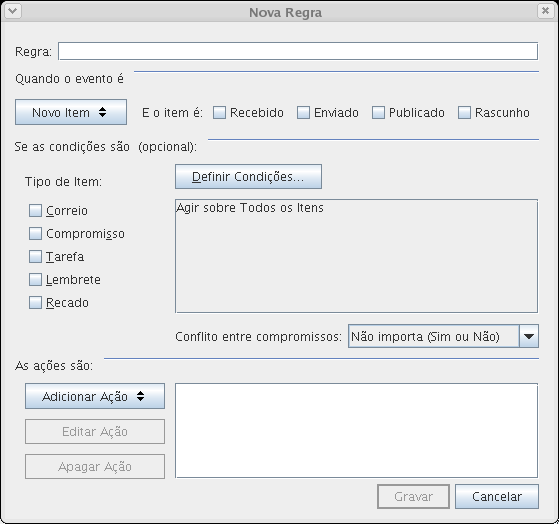Tick the Enviado checkbox
Image resolution: width=559 pixels, height=524 pixels.
[303, 113]
